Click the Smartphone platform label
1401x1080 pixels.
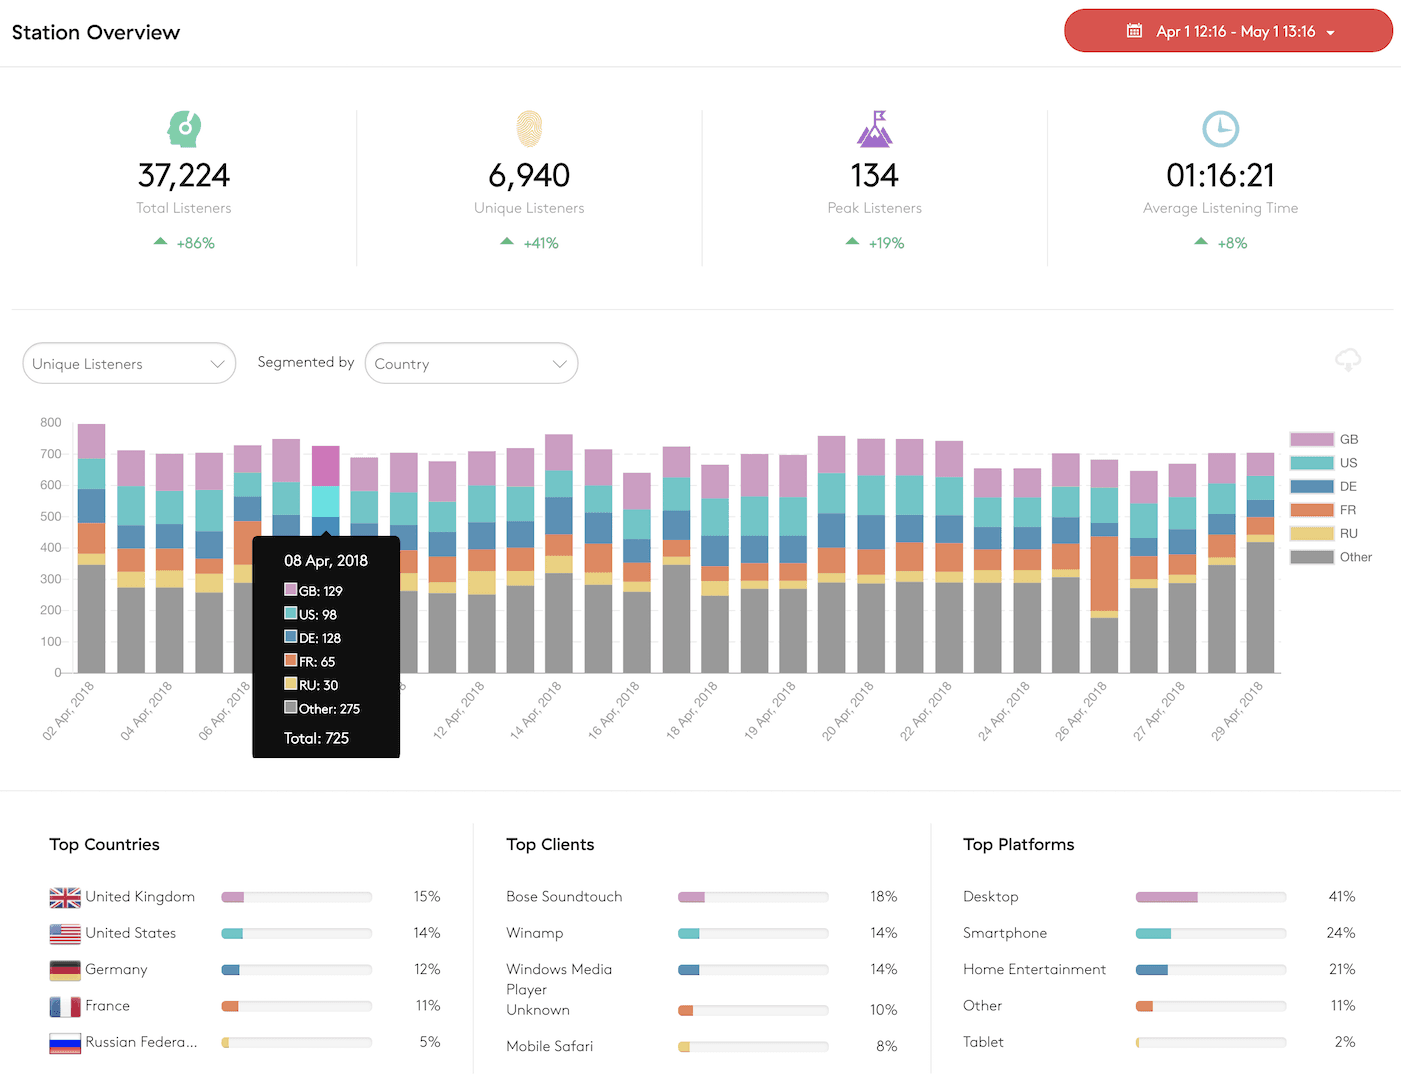tap(1004, 933)
